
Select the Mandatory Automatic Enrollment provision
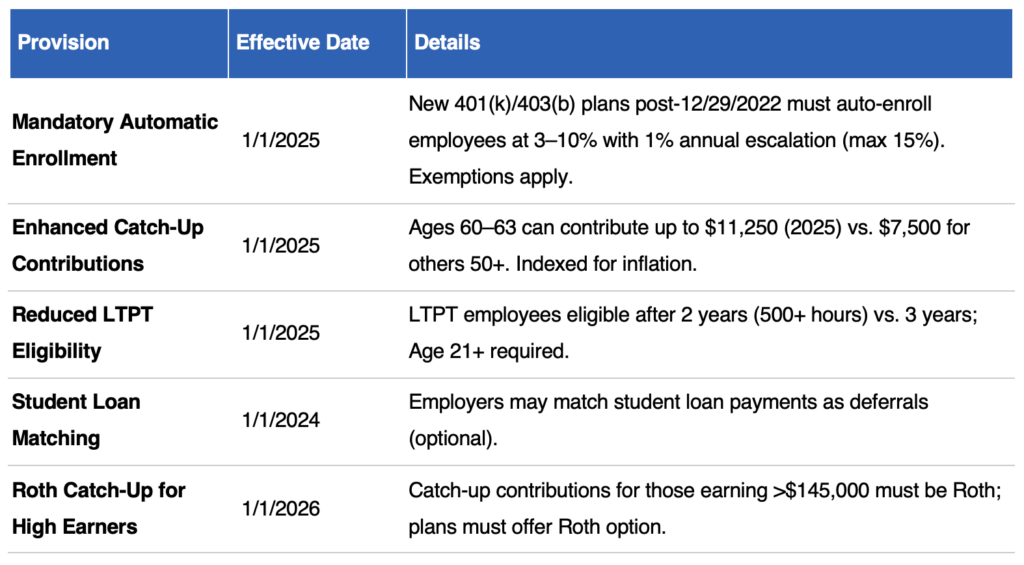click(x=114, y=140)
